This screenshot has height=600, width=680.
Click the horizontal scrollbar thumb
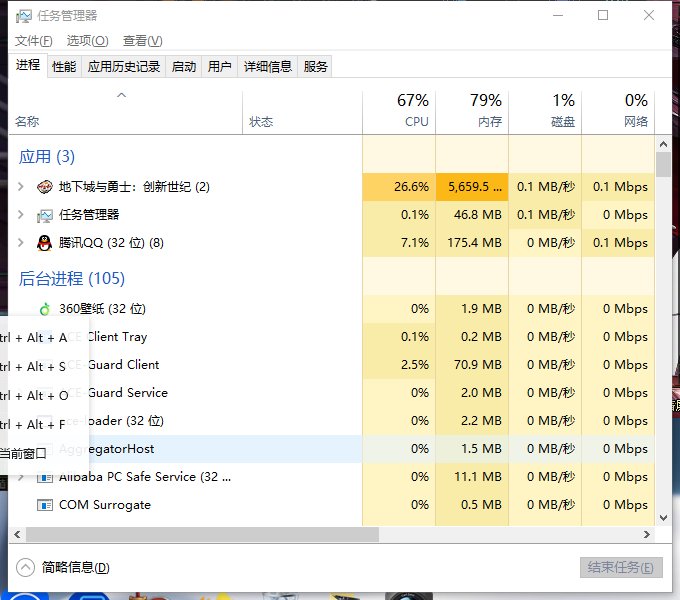[202, 535]
